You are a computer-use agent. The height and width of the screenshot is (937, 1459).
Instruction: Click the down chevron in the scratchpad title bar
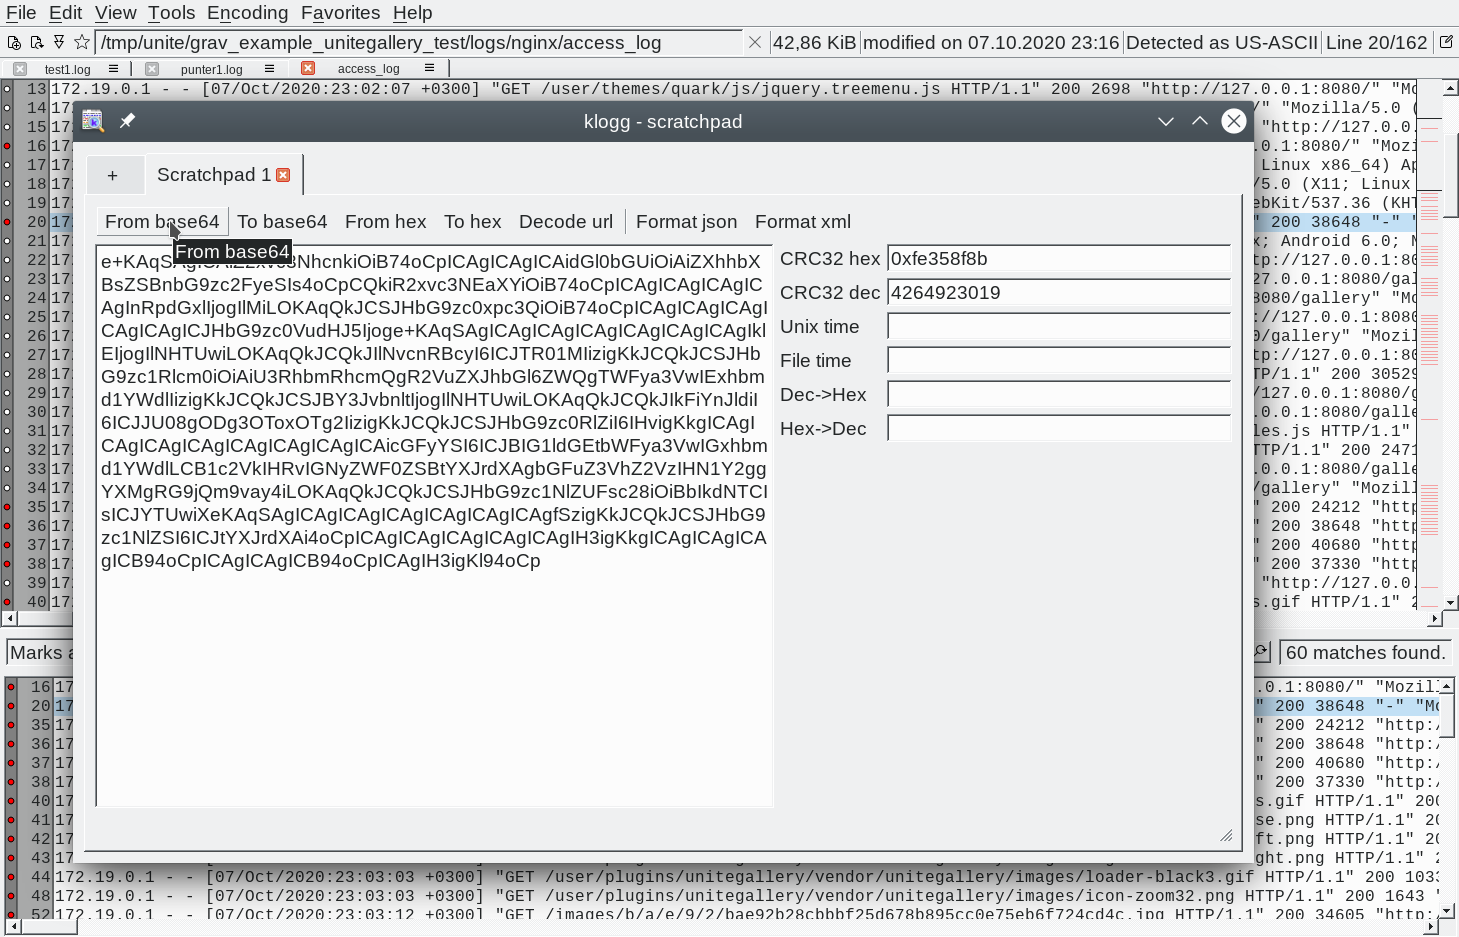pyautogui.click(x=1166, y=121)
